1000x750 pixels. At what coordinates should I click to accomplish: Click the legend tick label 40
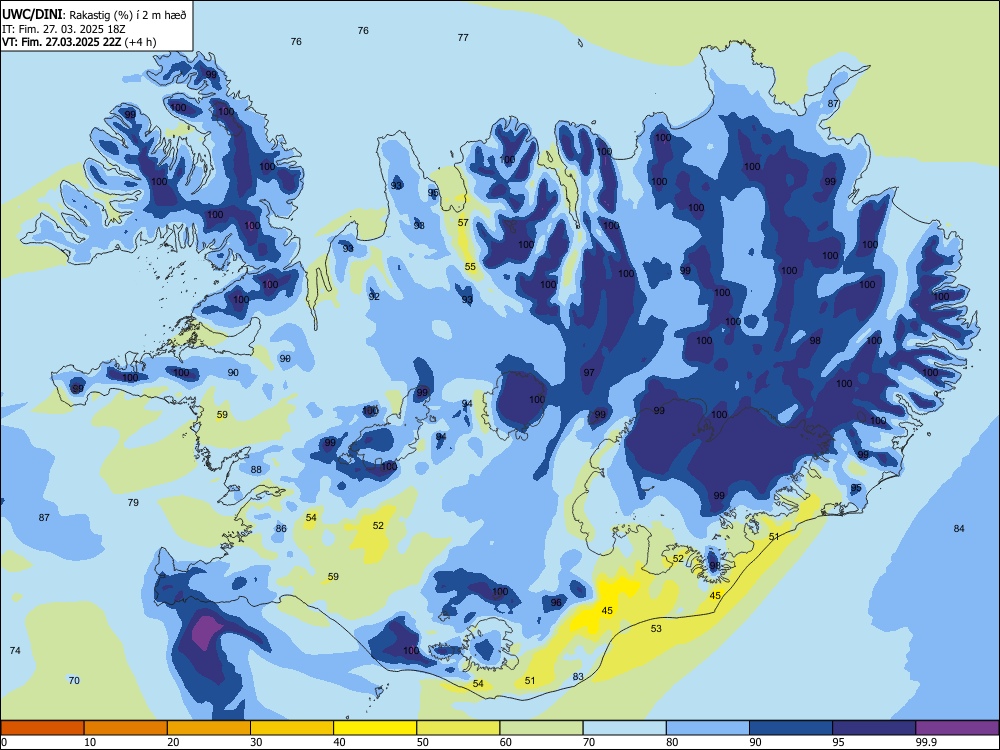(339, 742)
